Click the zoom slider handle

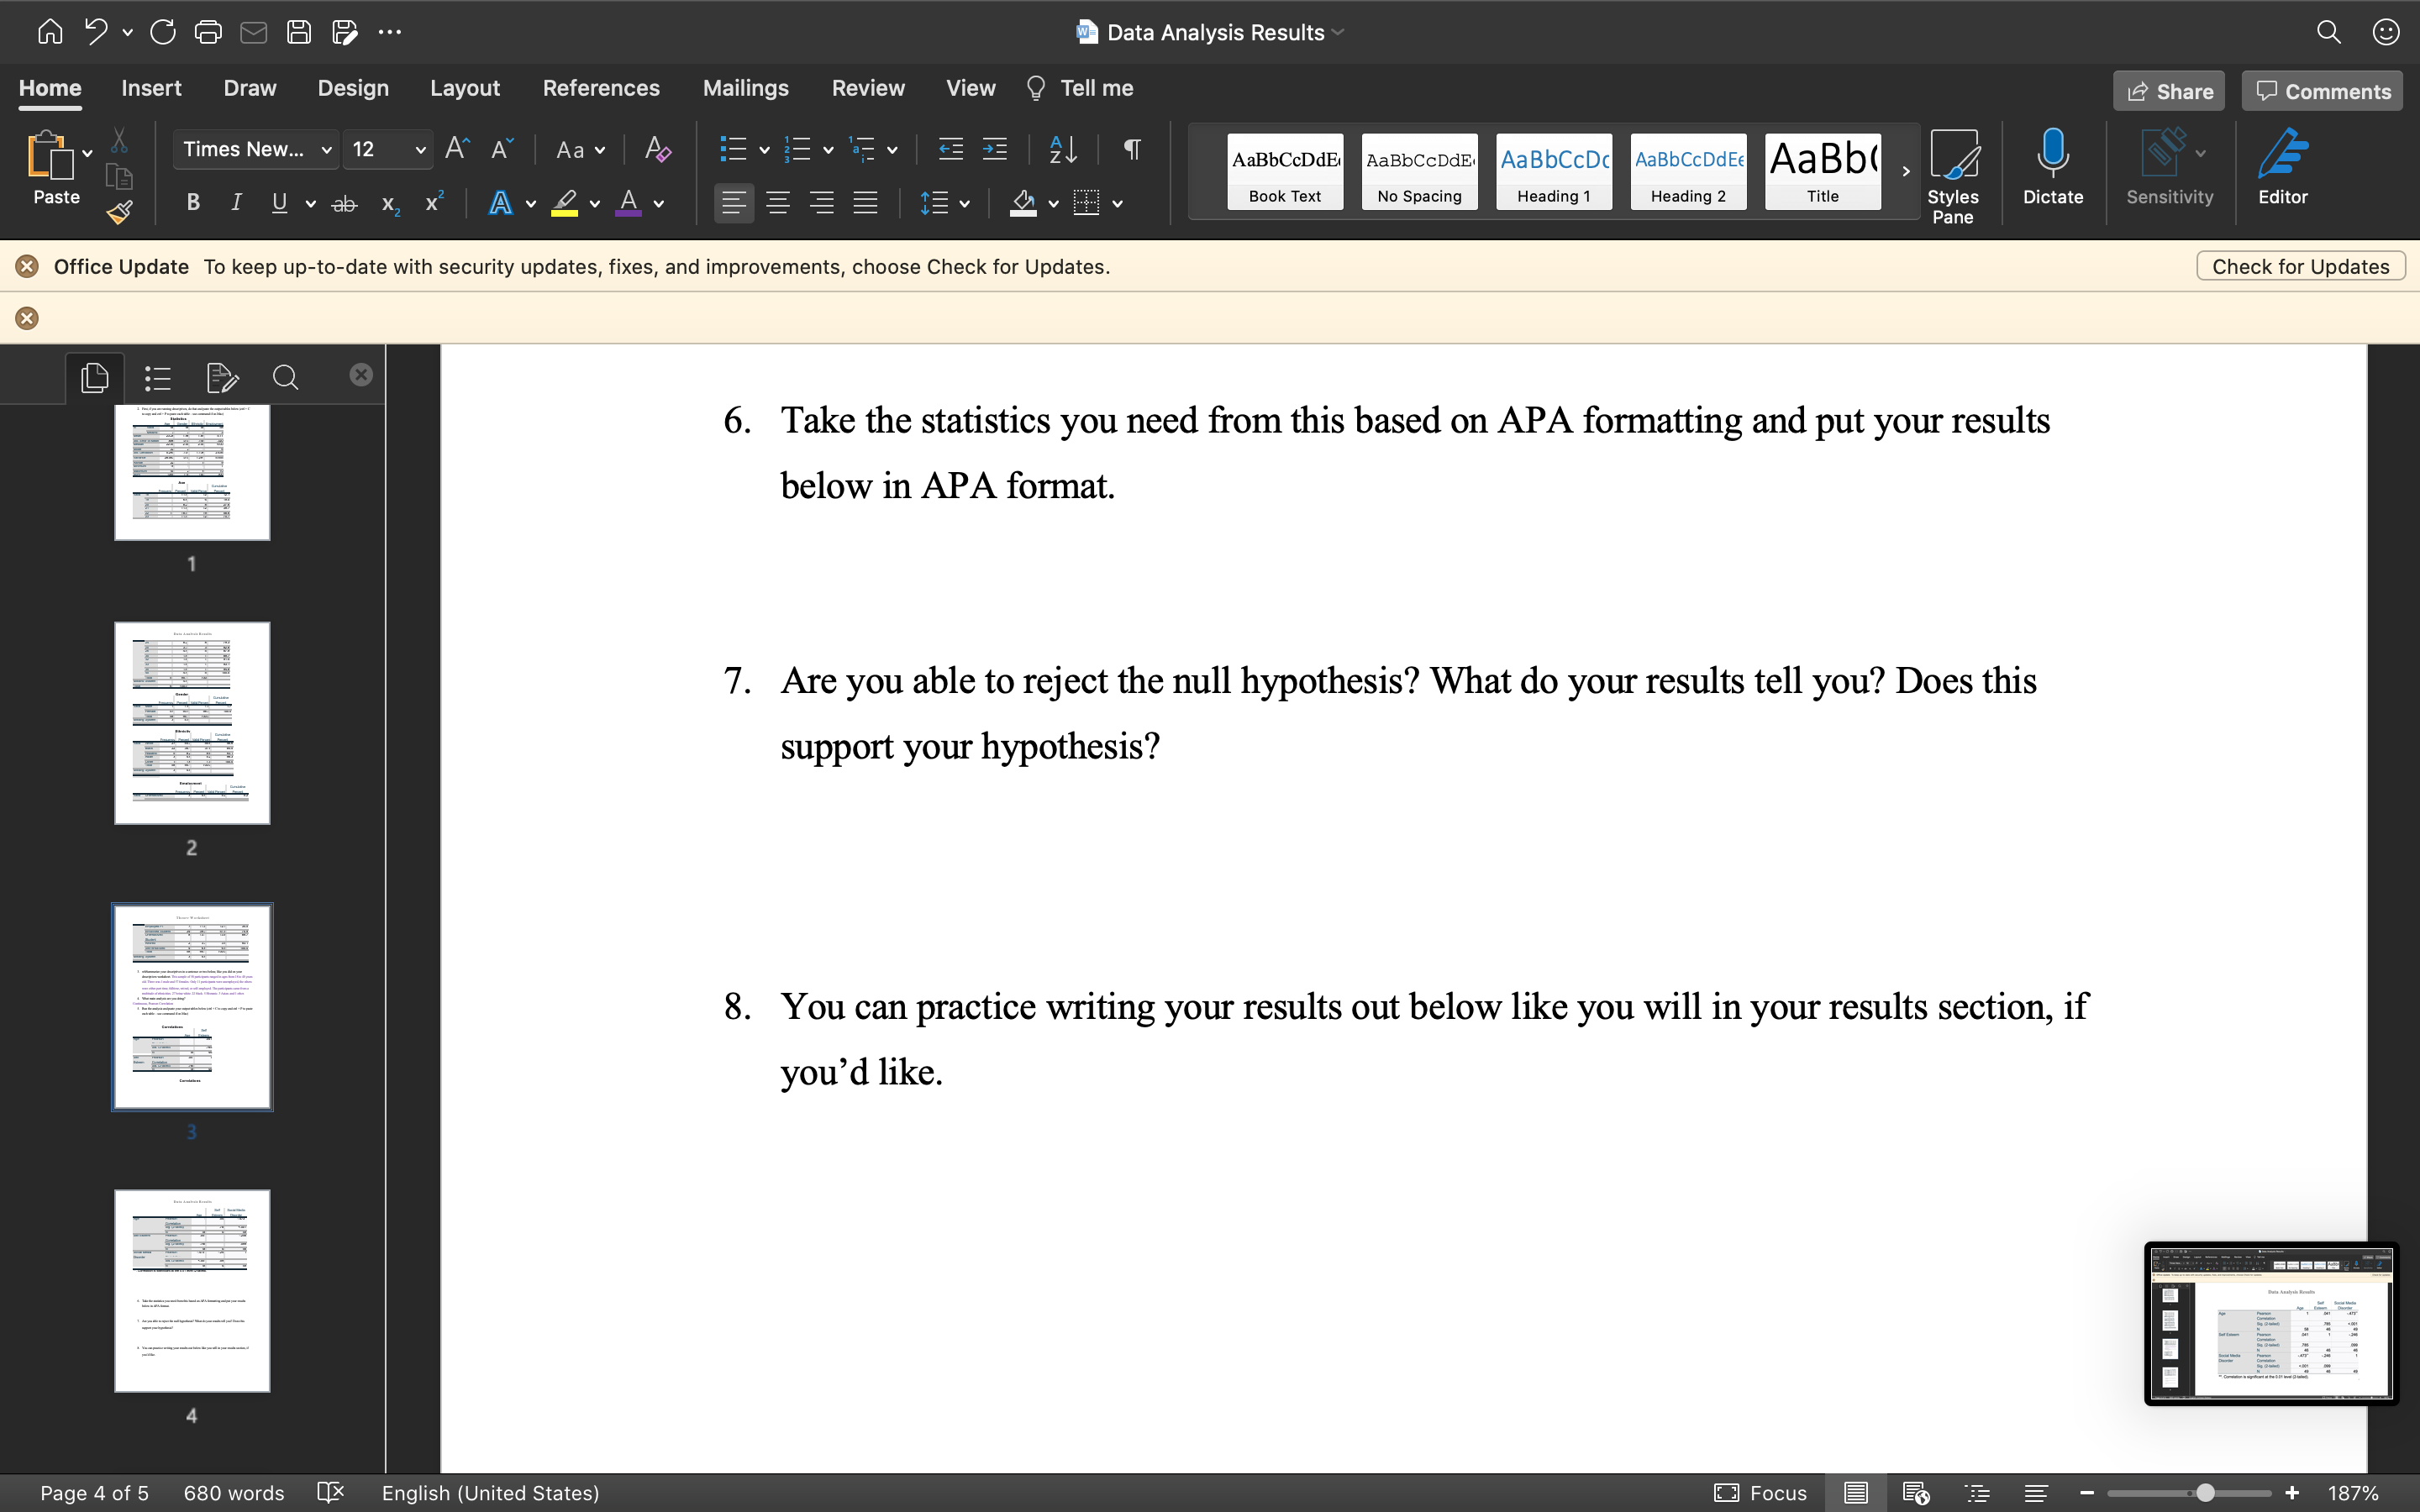point(2205,1493)
